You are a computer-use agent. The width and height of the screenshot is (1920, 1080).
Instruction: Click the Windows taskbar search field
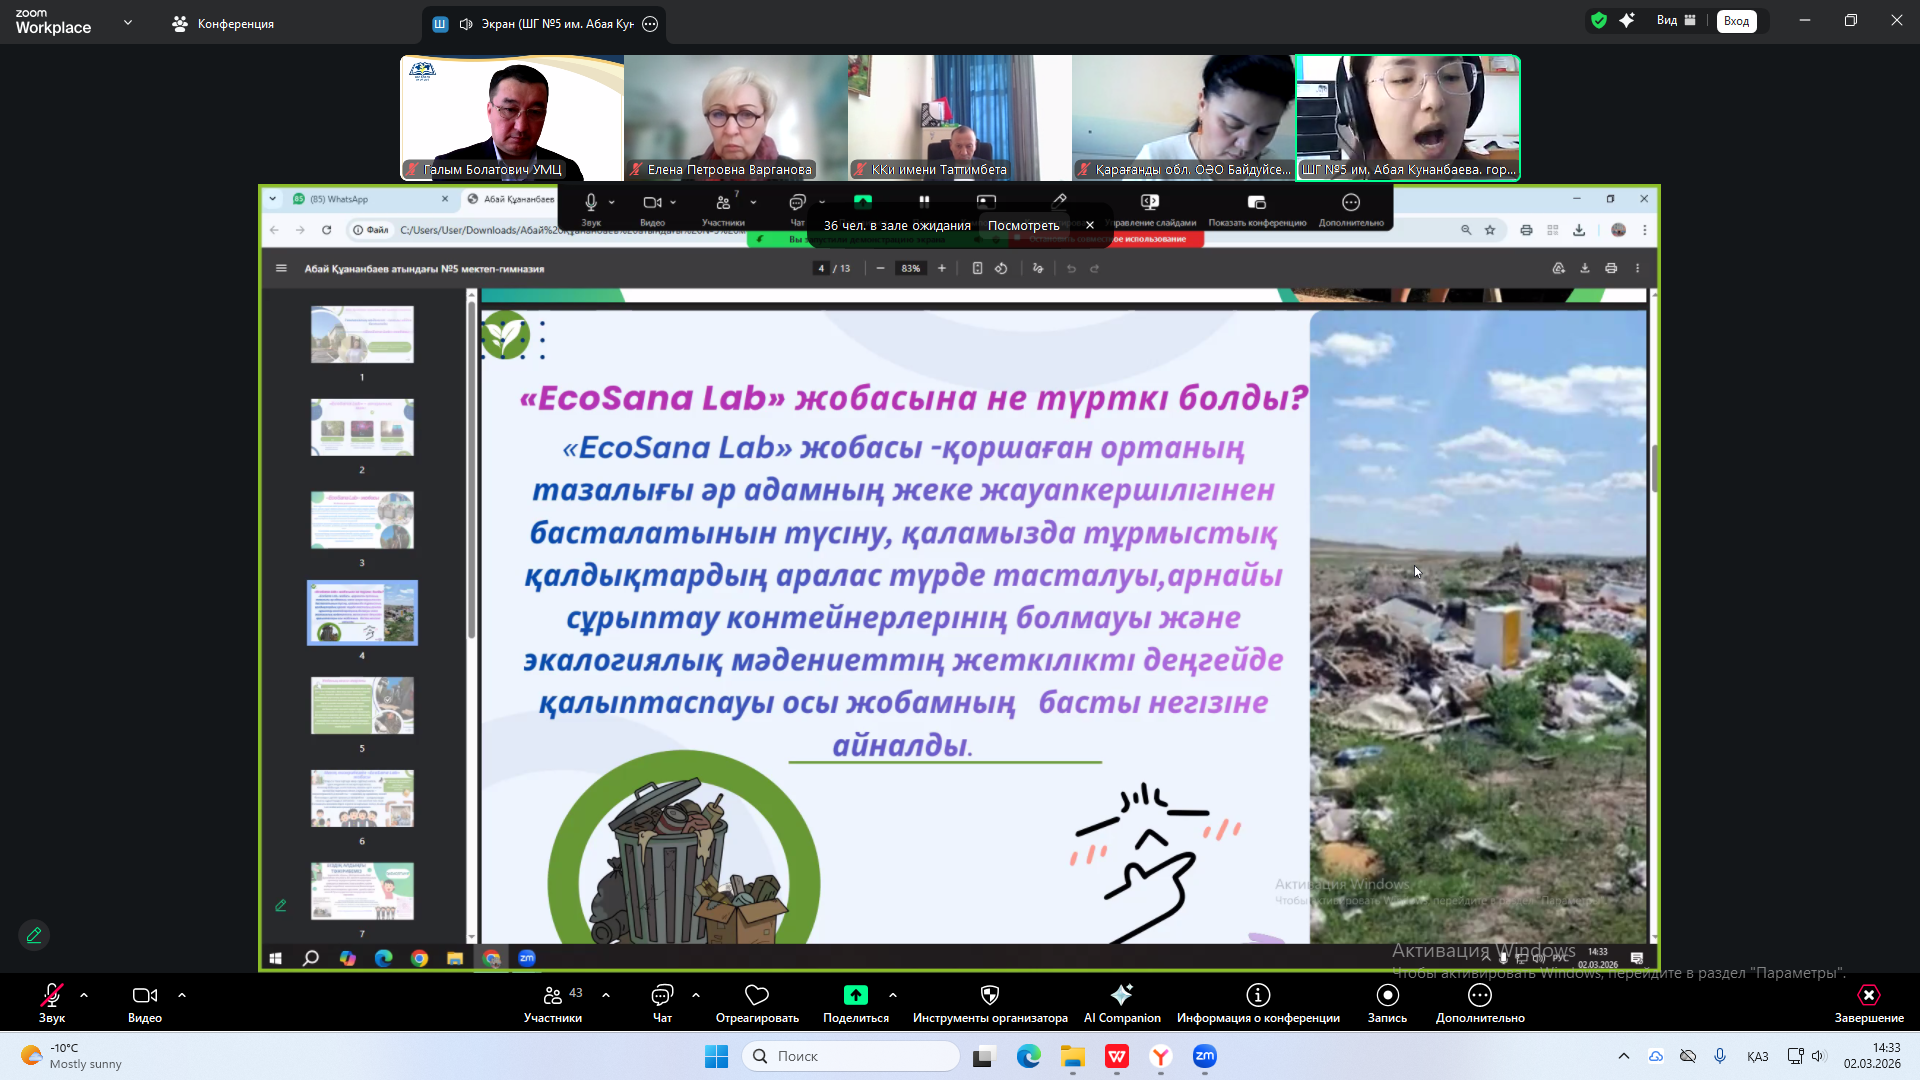tap(850, 1056)
